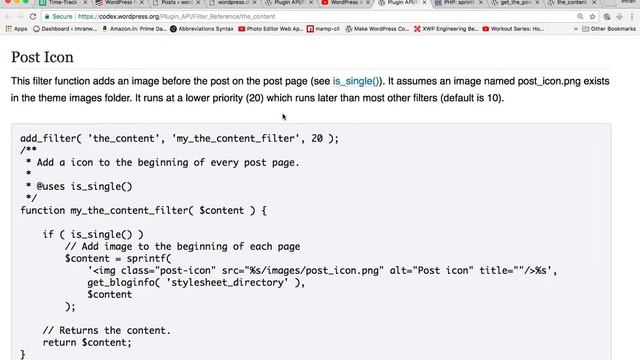Click 'function my_the_content_filter( $content )' line
Viewport: 640px width, 360px height.
coord(143,211)
